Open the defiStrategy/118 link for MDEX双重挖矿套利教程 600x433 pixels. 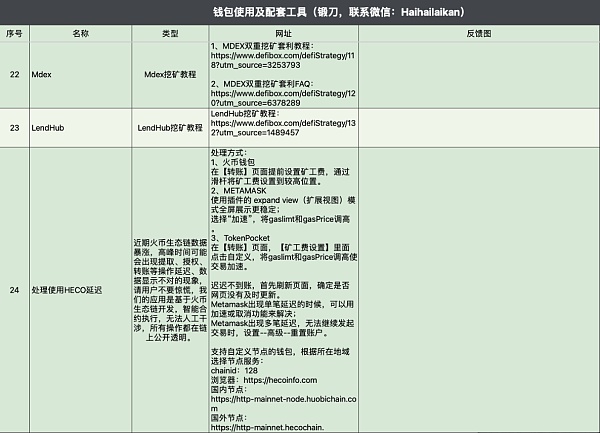tap(283, 60)
